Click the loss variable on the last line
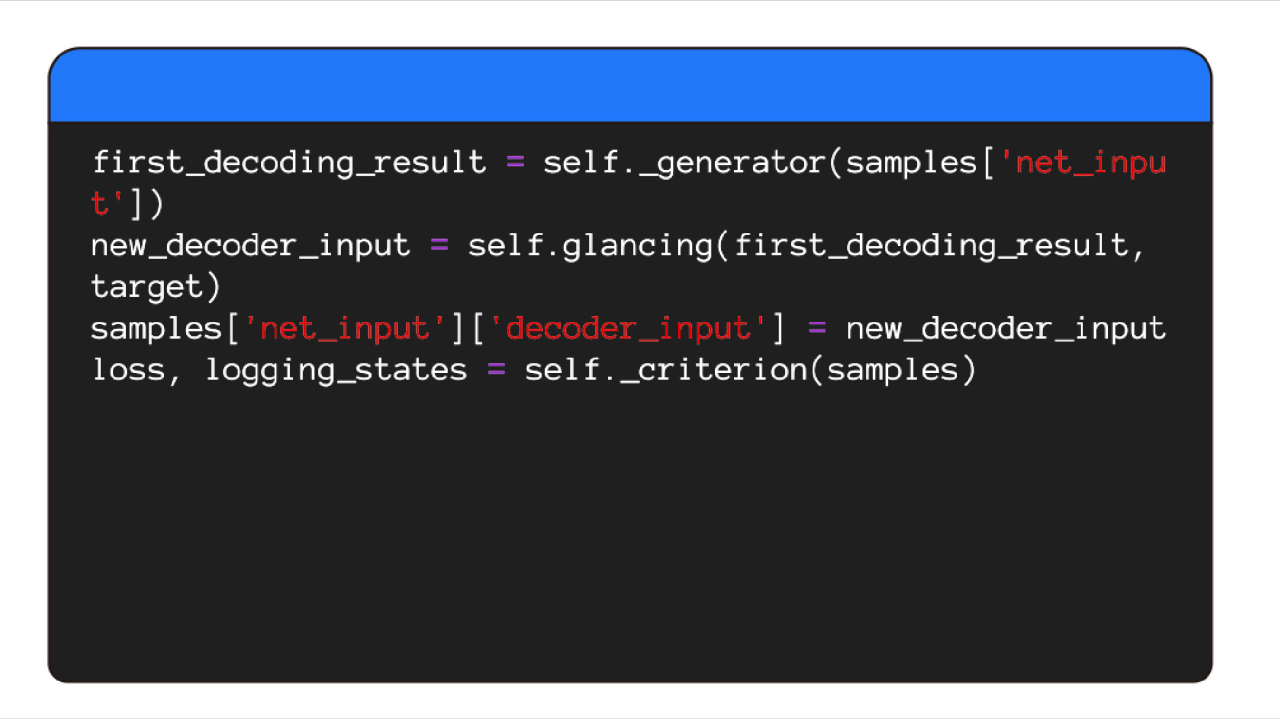This screenshot has height=719, width=1280. point(127,371)
